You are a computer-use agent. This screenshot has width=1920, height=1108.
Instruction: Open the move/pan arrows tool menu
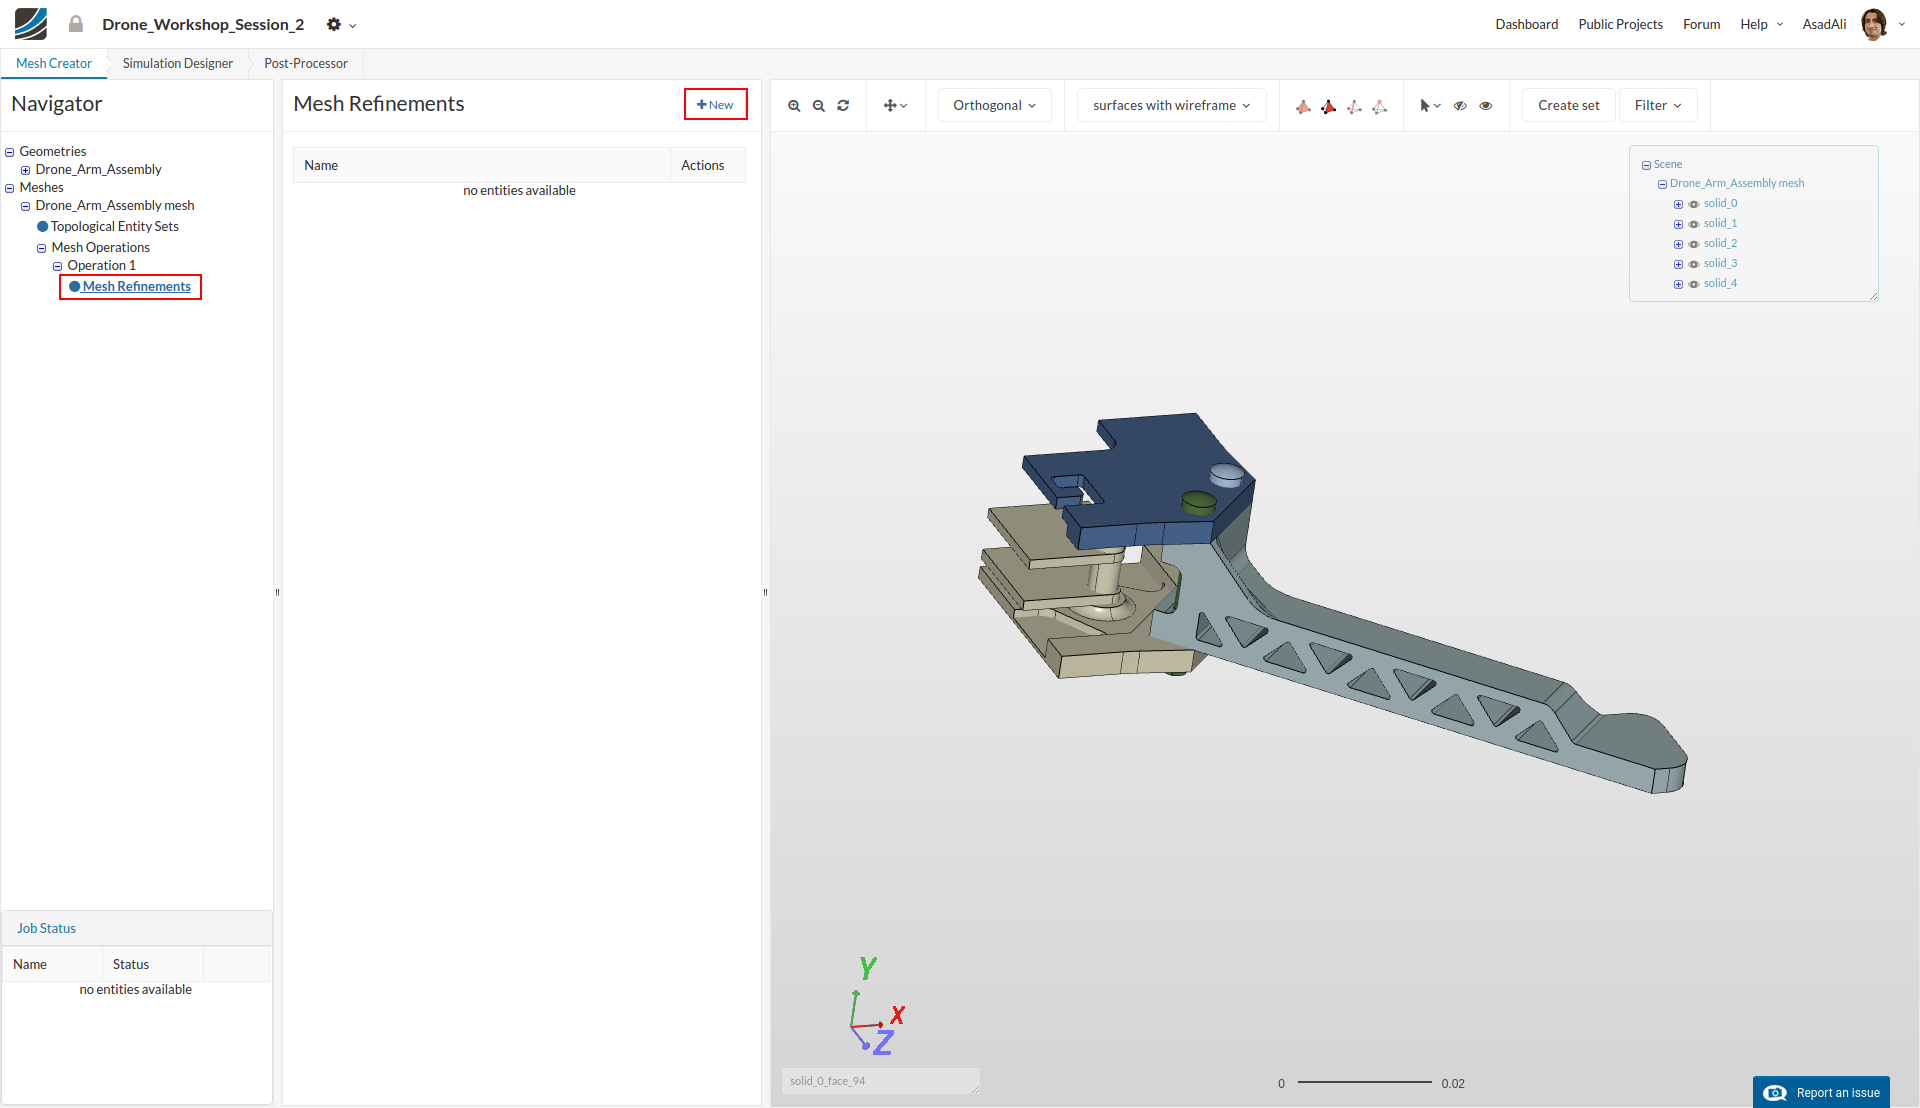tap(895, 105)
